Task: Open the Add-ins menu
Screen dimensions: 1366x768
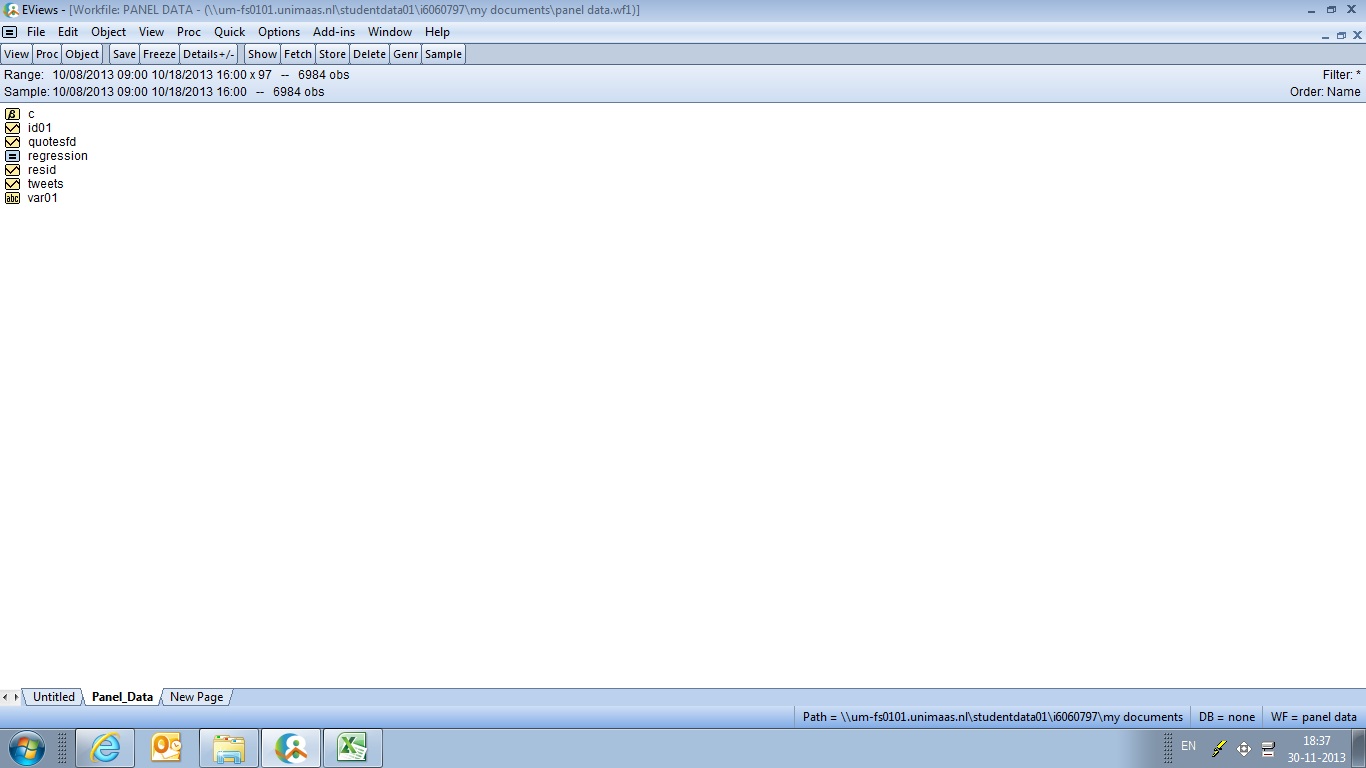Action: [334, 32]
